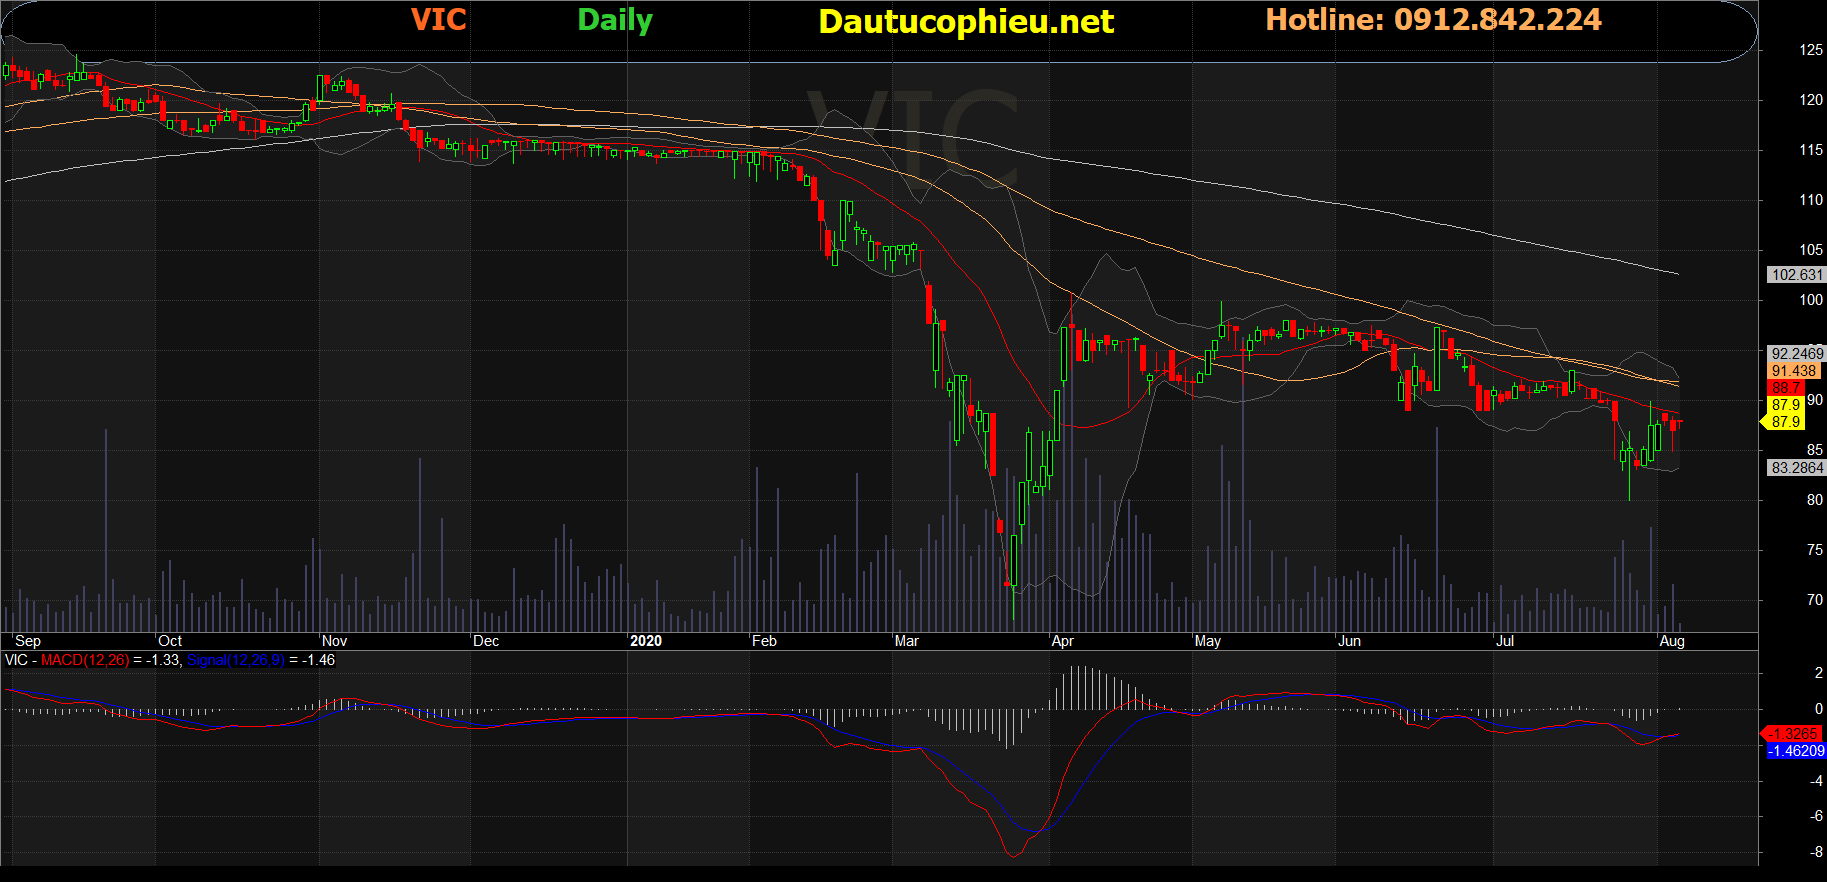Click the red -1.3265 MACD value tag

click(1794, 734)
